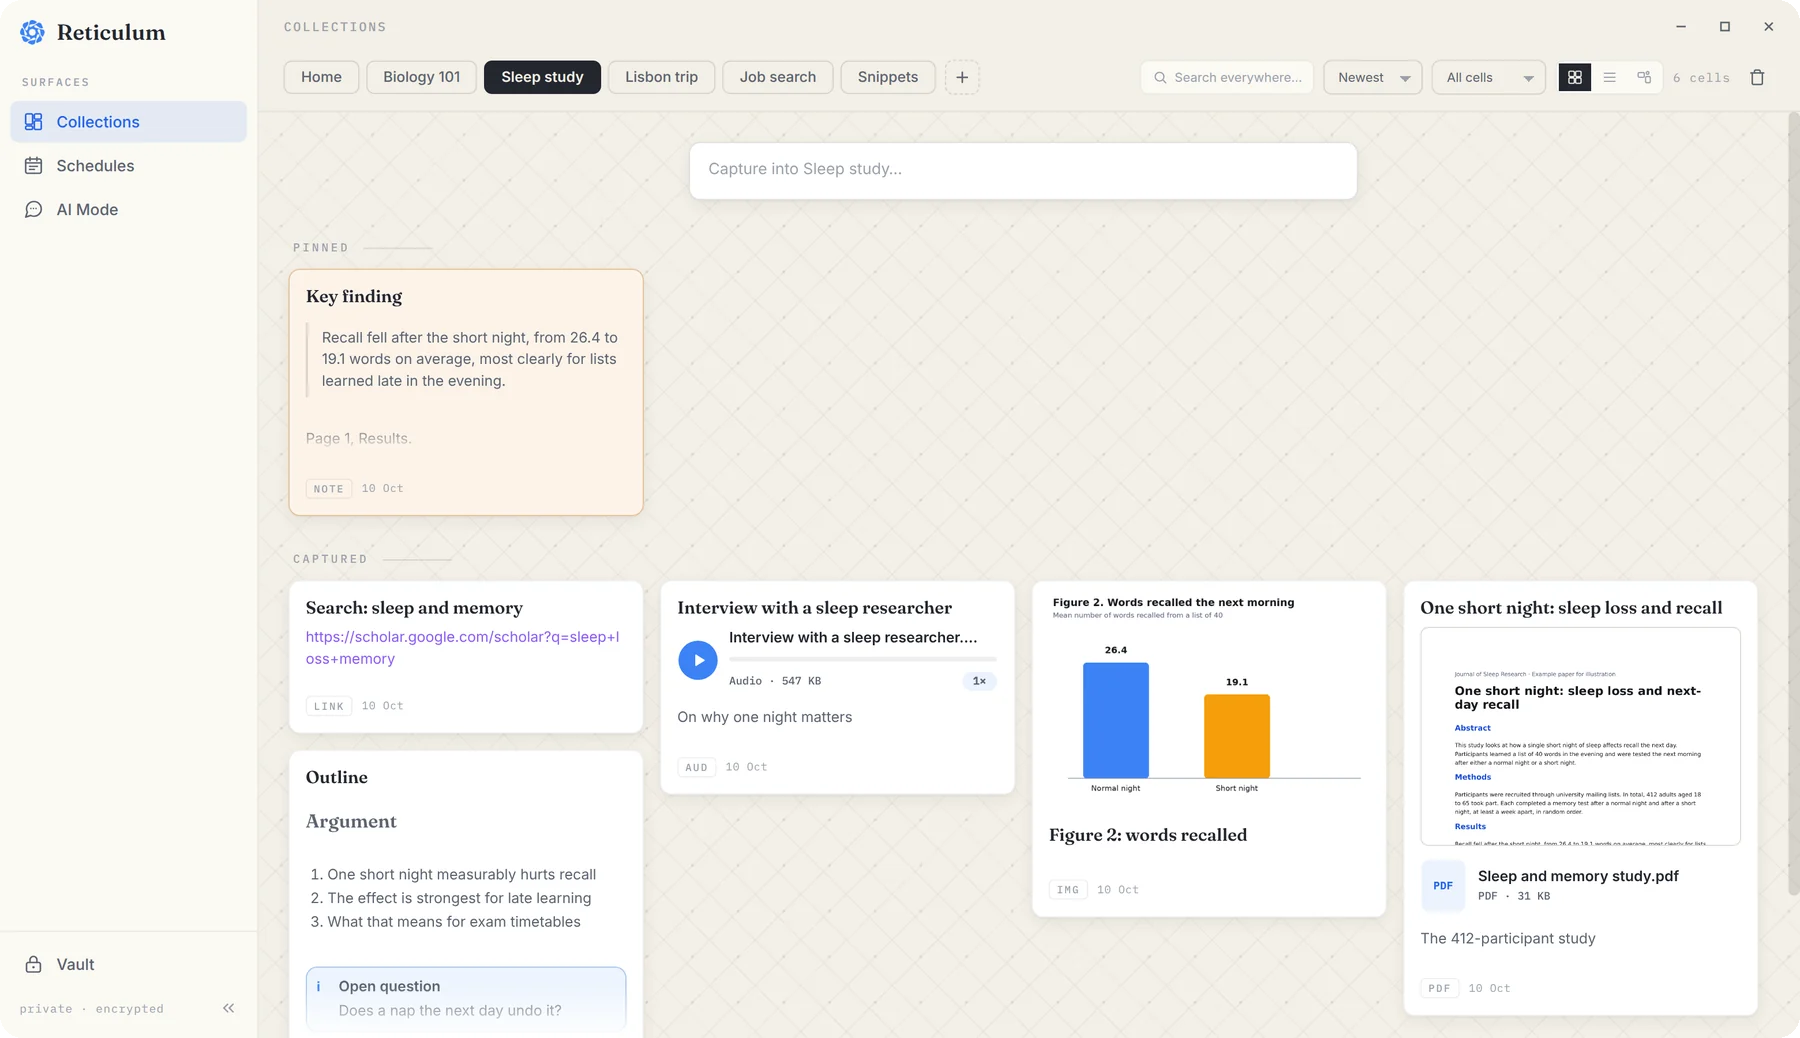Image resolution: width=1800 pixels, height=1038 pixels.
Task: Click the trash delete icon
Action: pos(1757,77)
